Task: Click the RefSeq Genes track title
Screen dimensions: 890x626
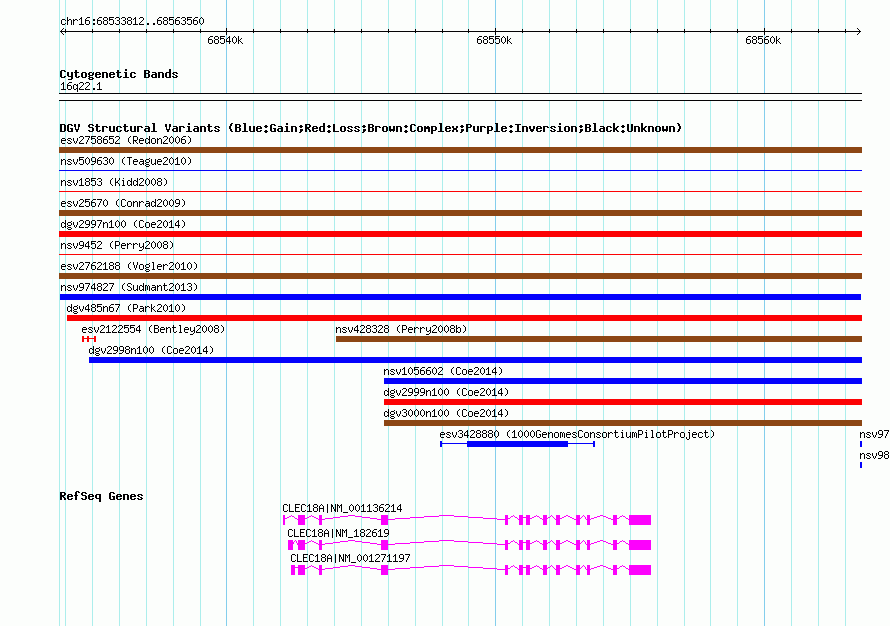Action: point(101,496)
